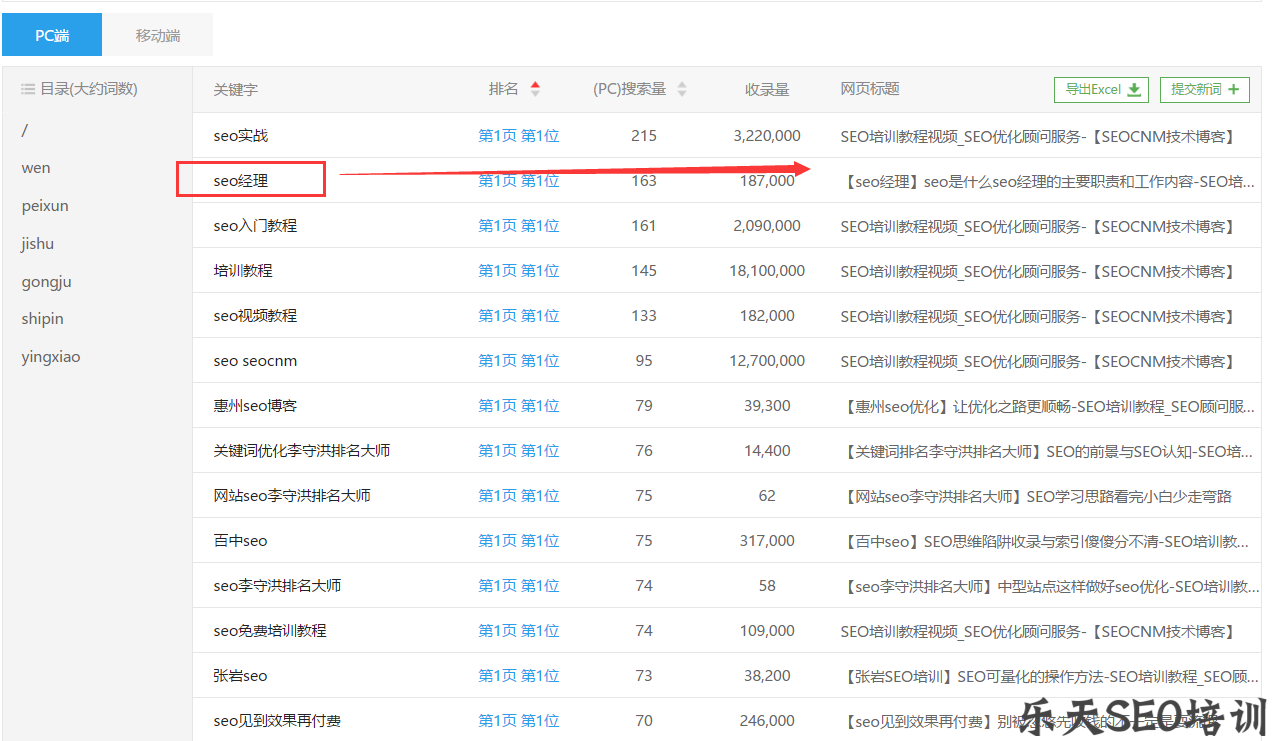Sort by (PC)搜索量 column arrow
1275x741 pixels.
[682, 89]
